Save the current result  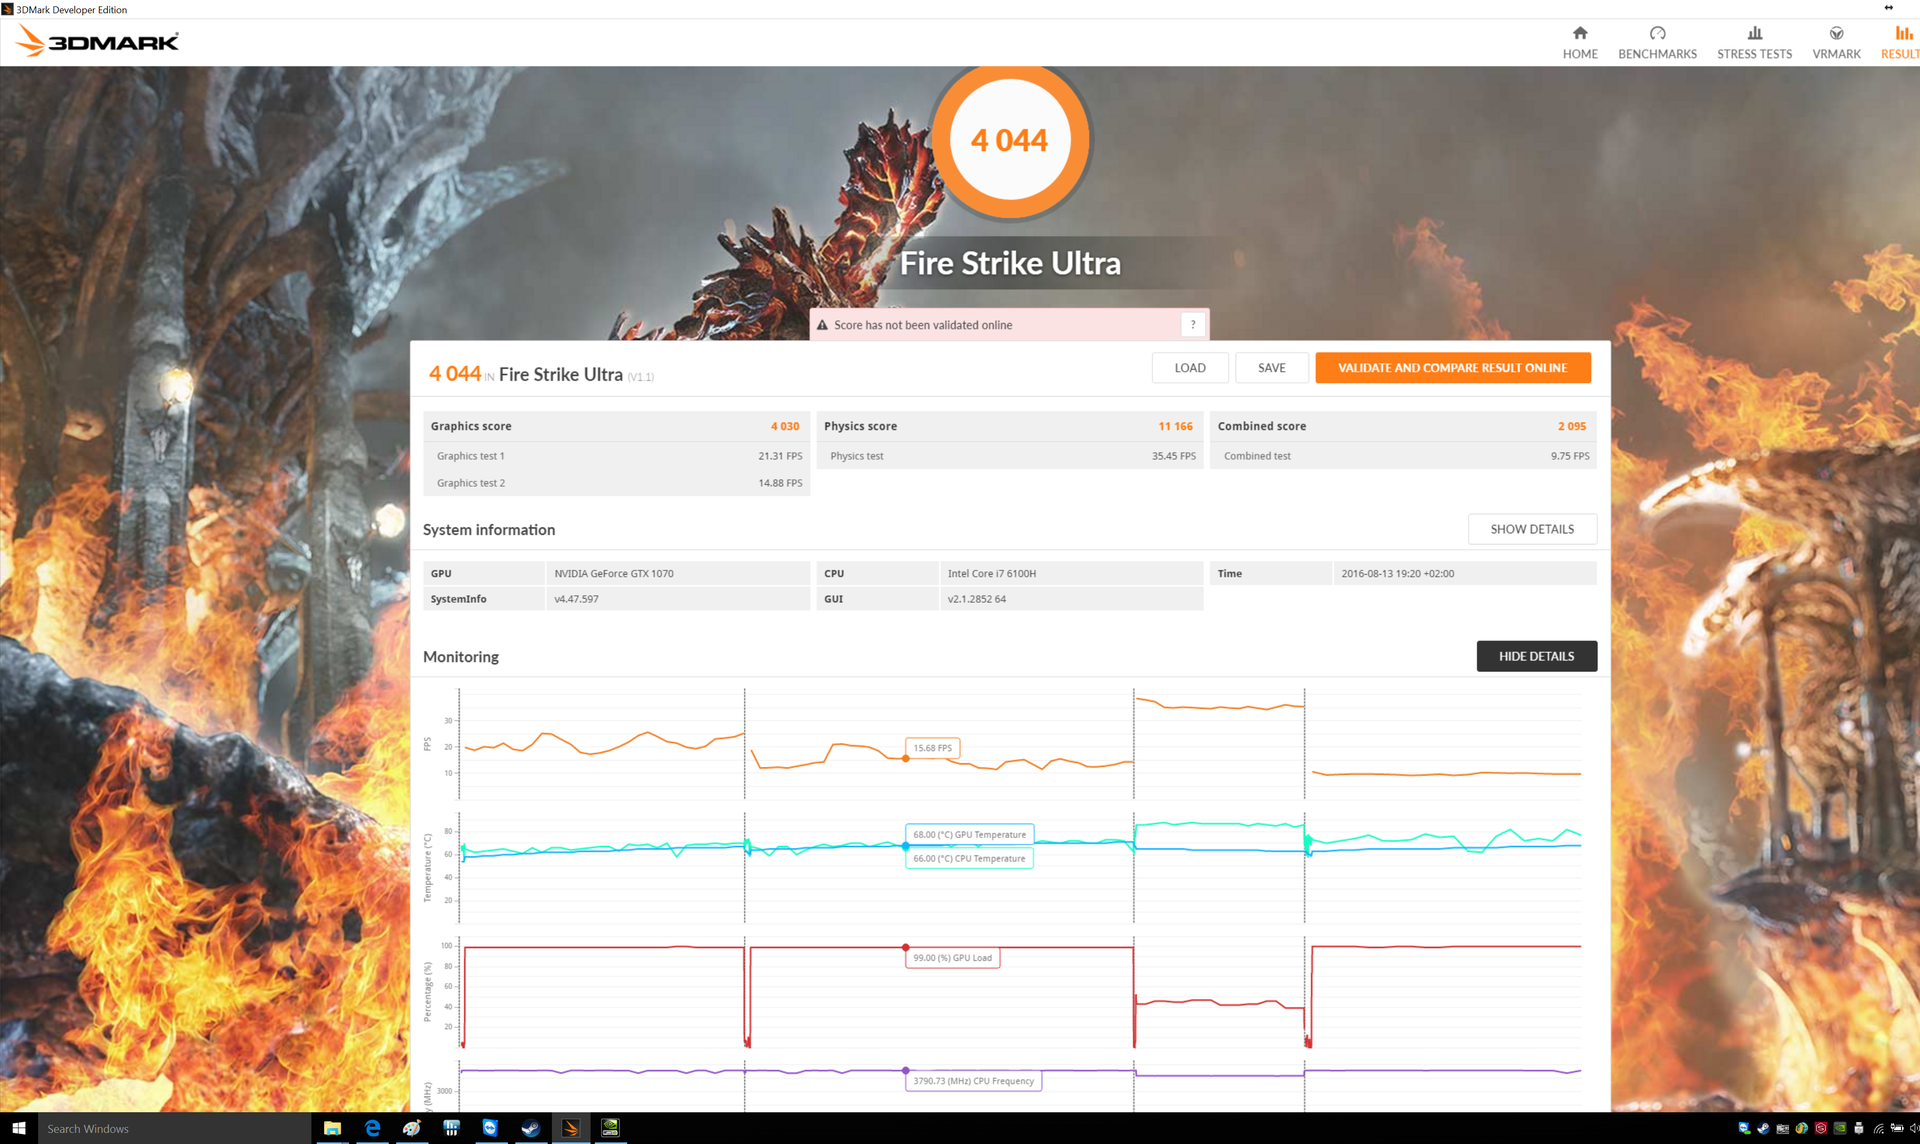(1271, 368)
